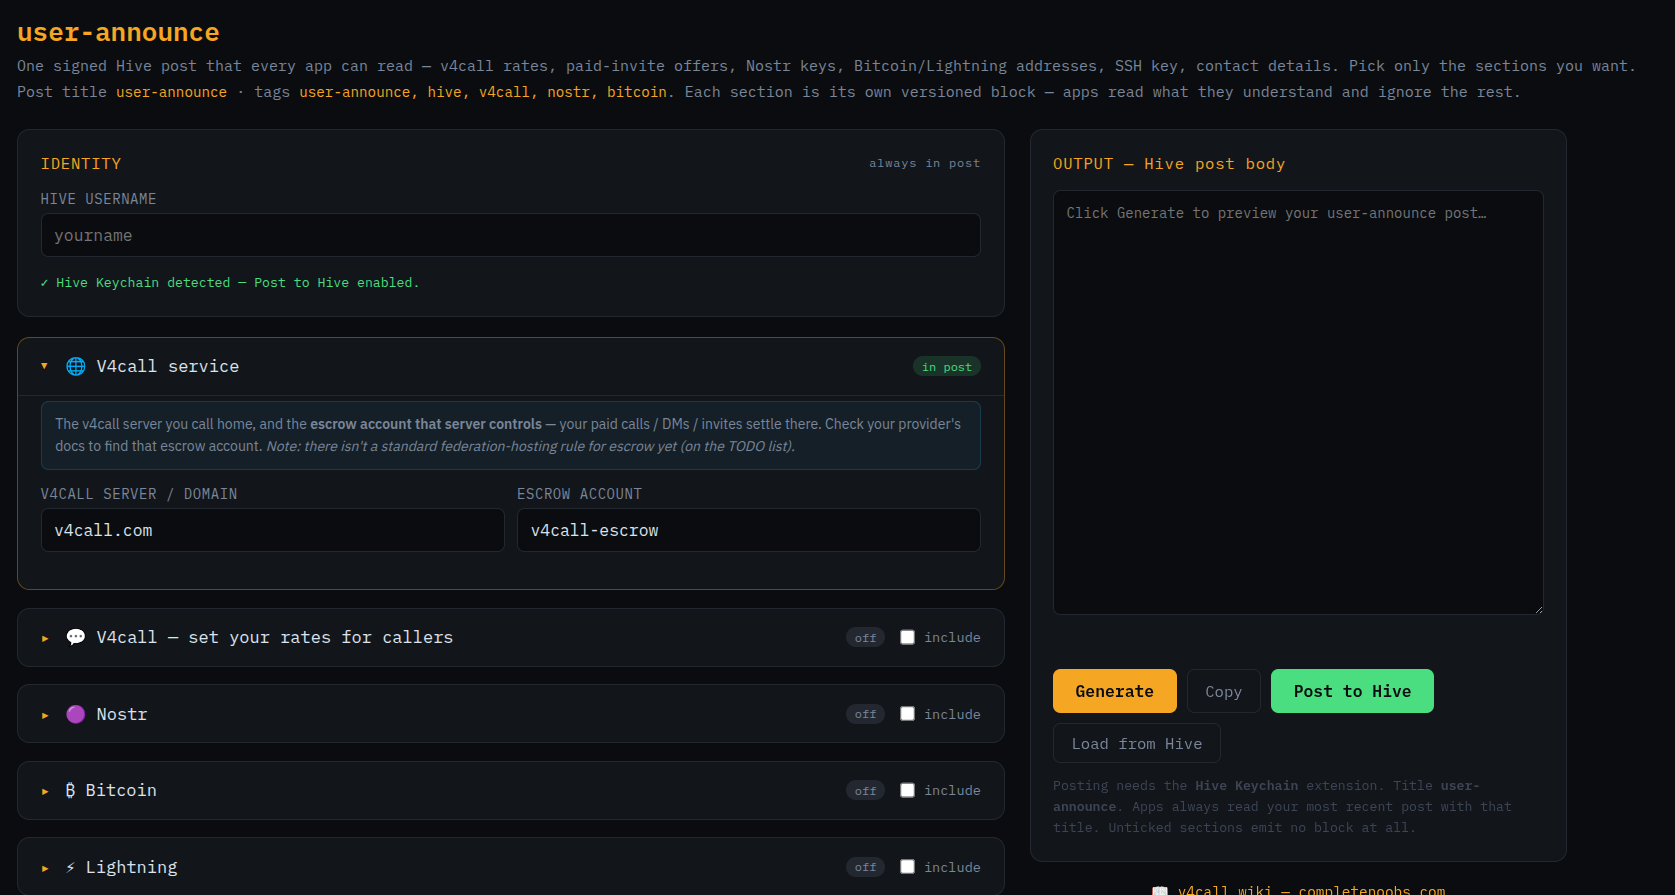The height and width of the screenshot is (895, 1675).
Task: Enable include checkbox for V4call rates section
Action: coord(907,637)
